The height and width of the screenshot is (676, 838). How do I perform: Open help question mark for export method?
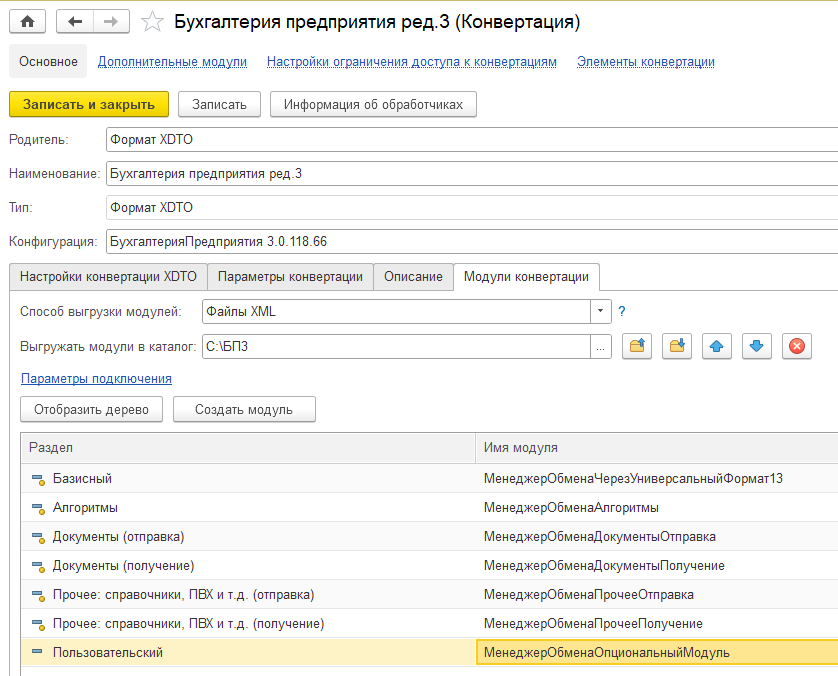coord(621,311)
